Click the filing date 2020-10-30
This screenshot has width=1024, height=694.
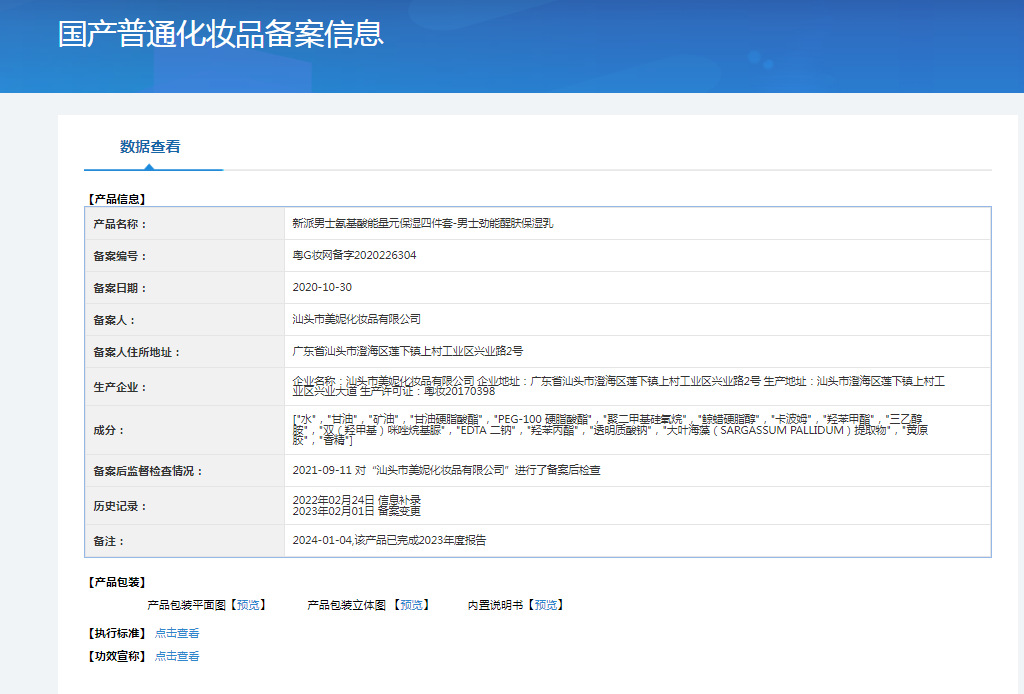(x=322, y=288)
